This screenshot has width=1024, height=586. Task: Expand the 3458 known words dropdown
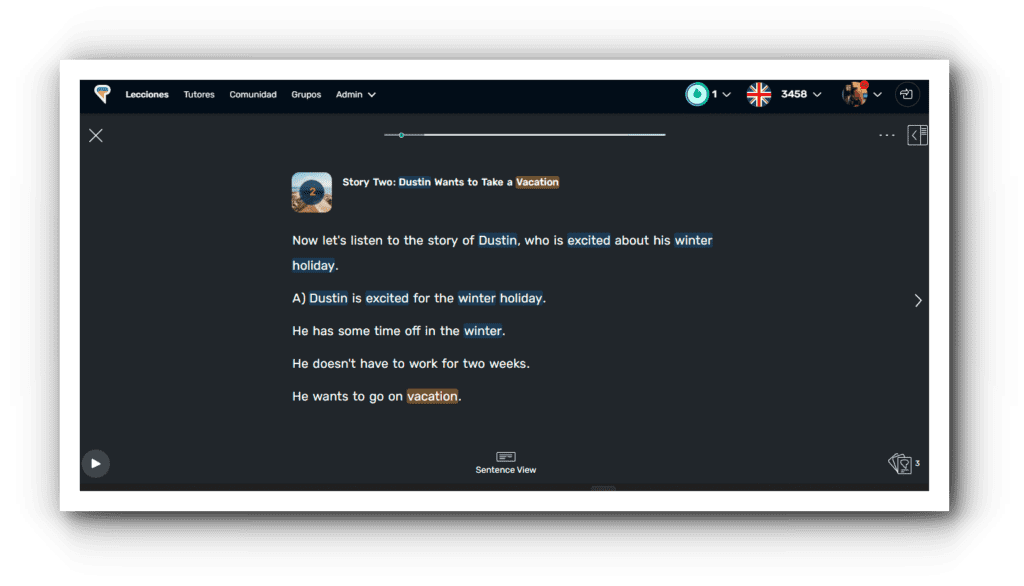801,94
